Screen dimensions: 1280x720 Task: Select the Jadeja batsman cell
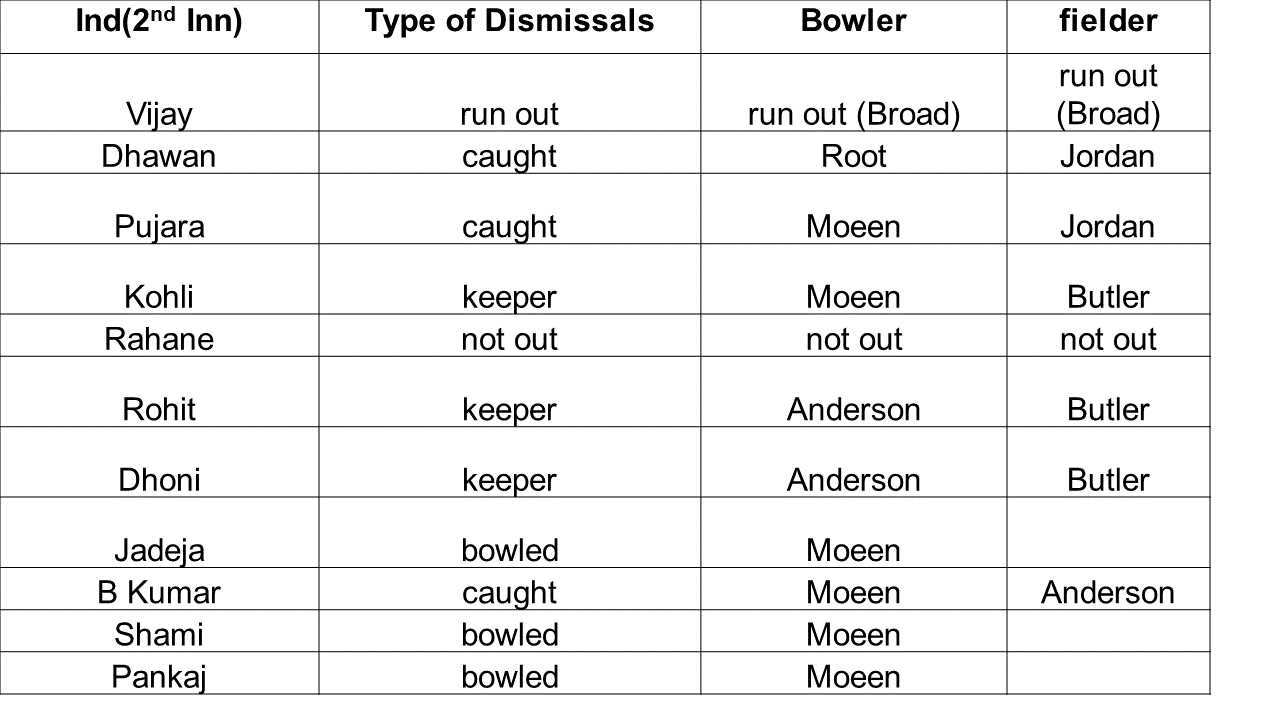coord(159,550)
